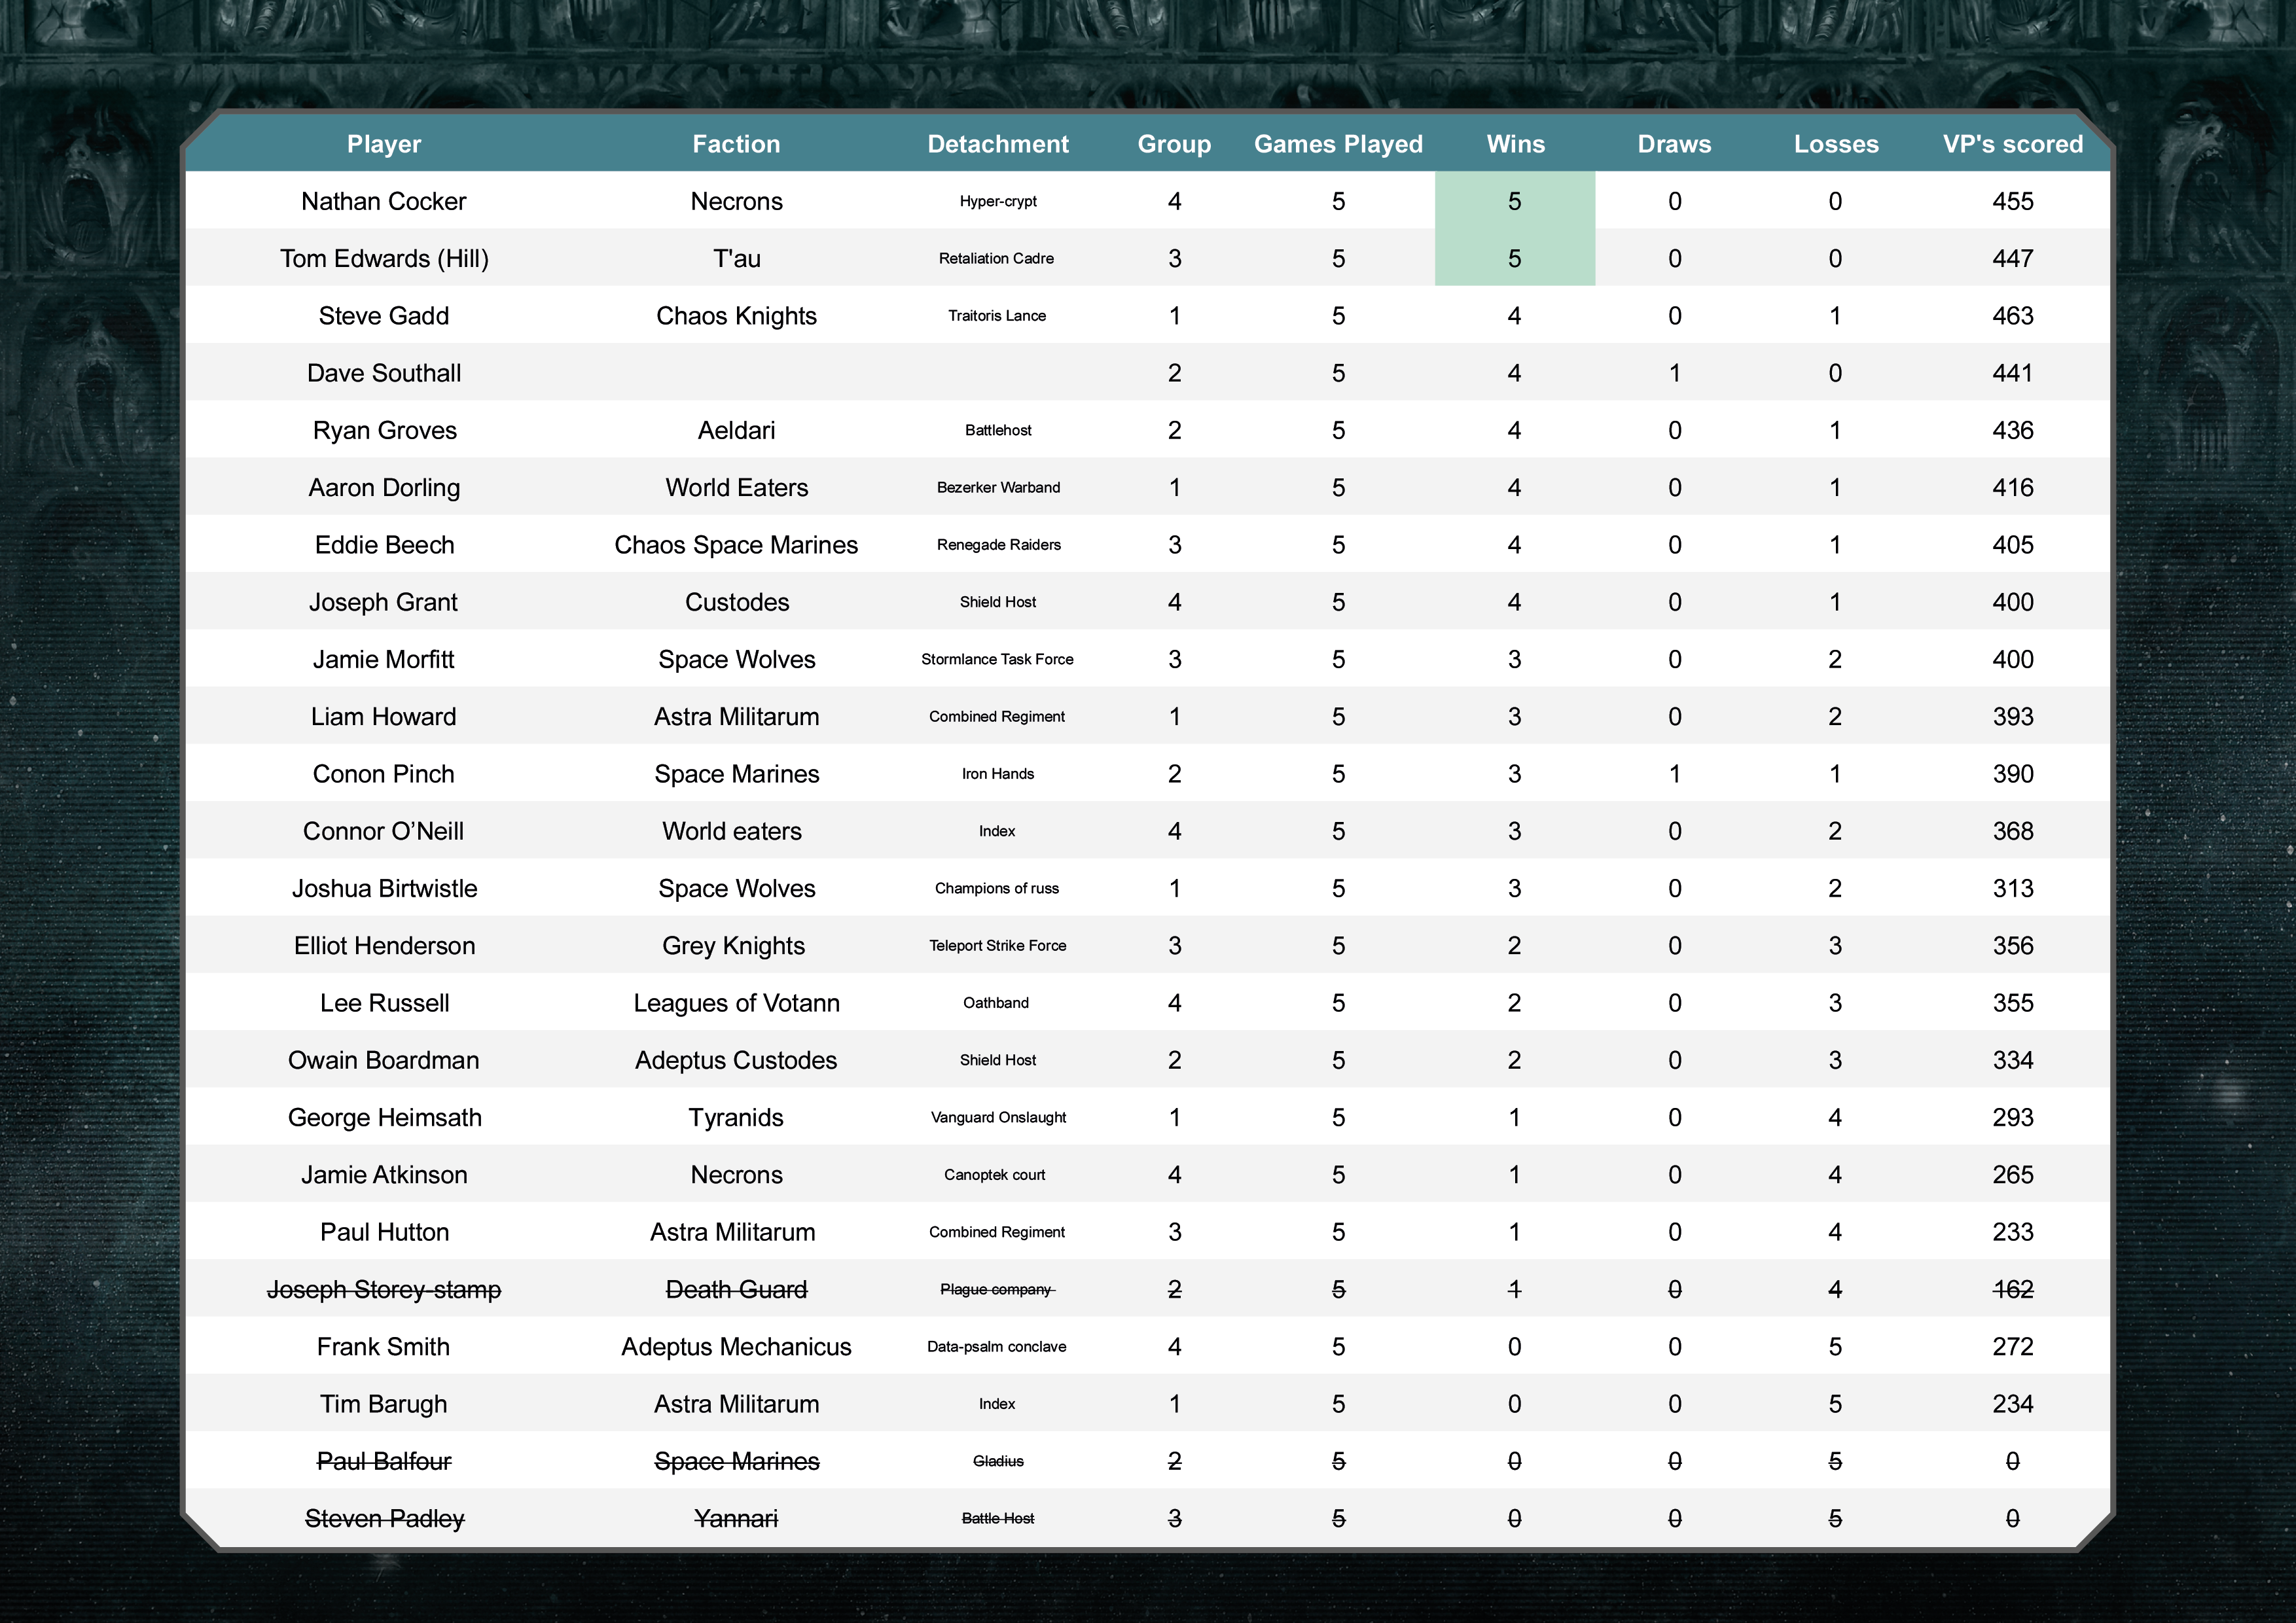Select player name Lee Russell
2296x1623 pixels.
click(x=384, y=1003)
